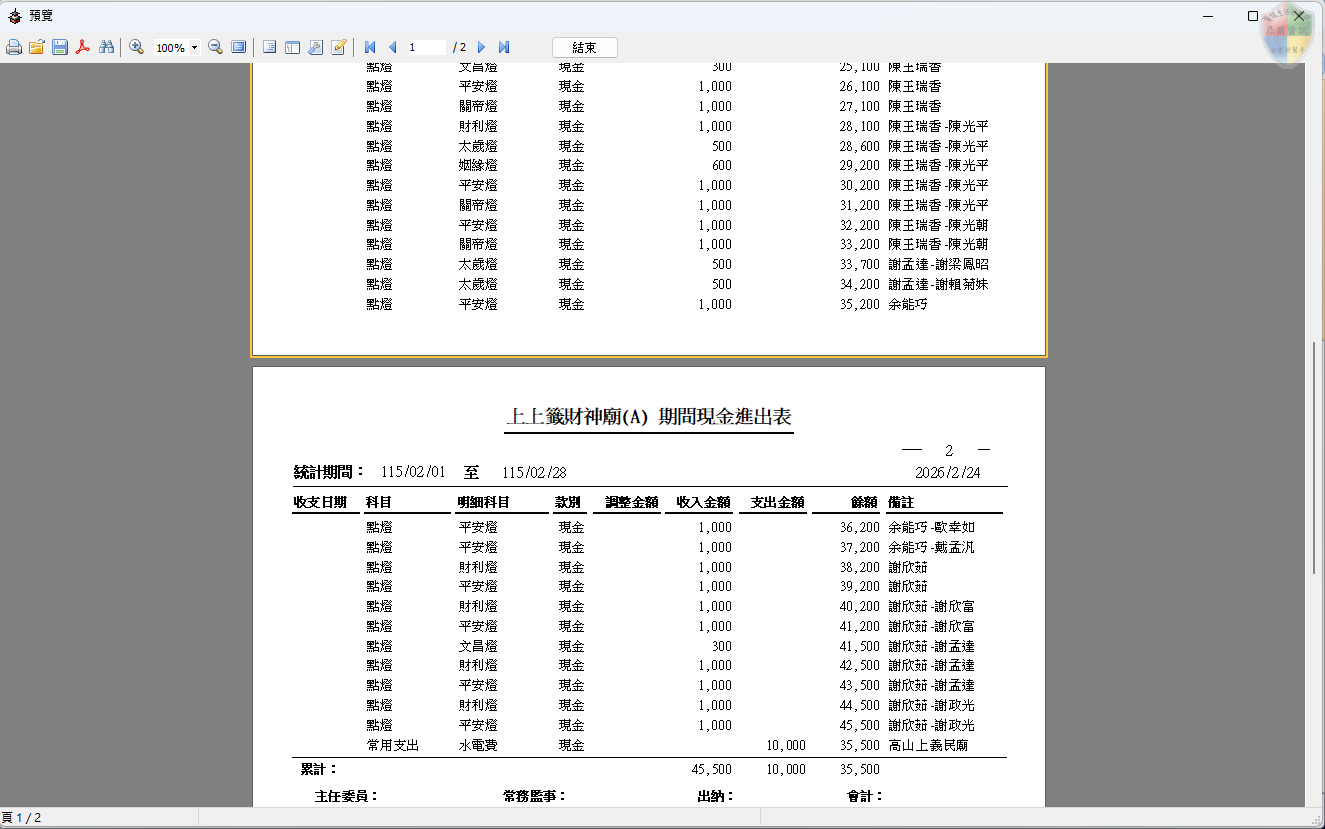Click the edit page pencil icon
The height and width of the screenshot is (829, 1325).
point(338,47)
